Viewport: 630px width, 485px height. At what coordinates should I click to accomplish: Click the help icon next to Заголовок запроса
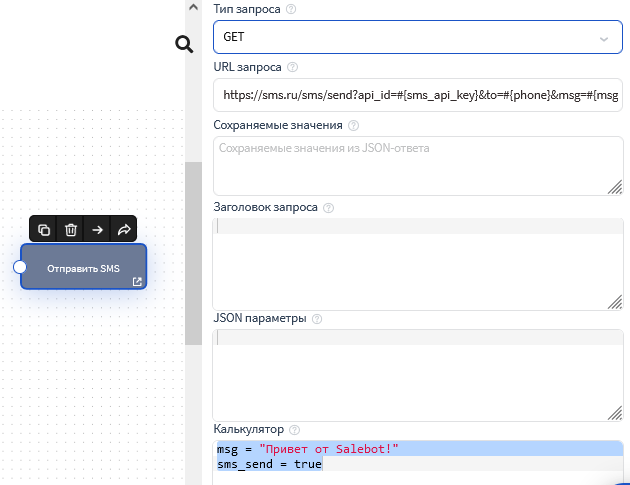(x=328, y=208)
